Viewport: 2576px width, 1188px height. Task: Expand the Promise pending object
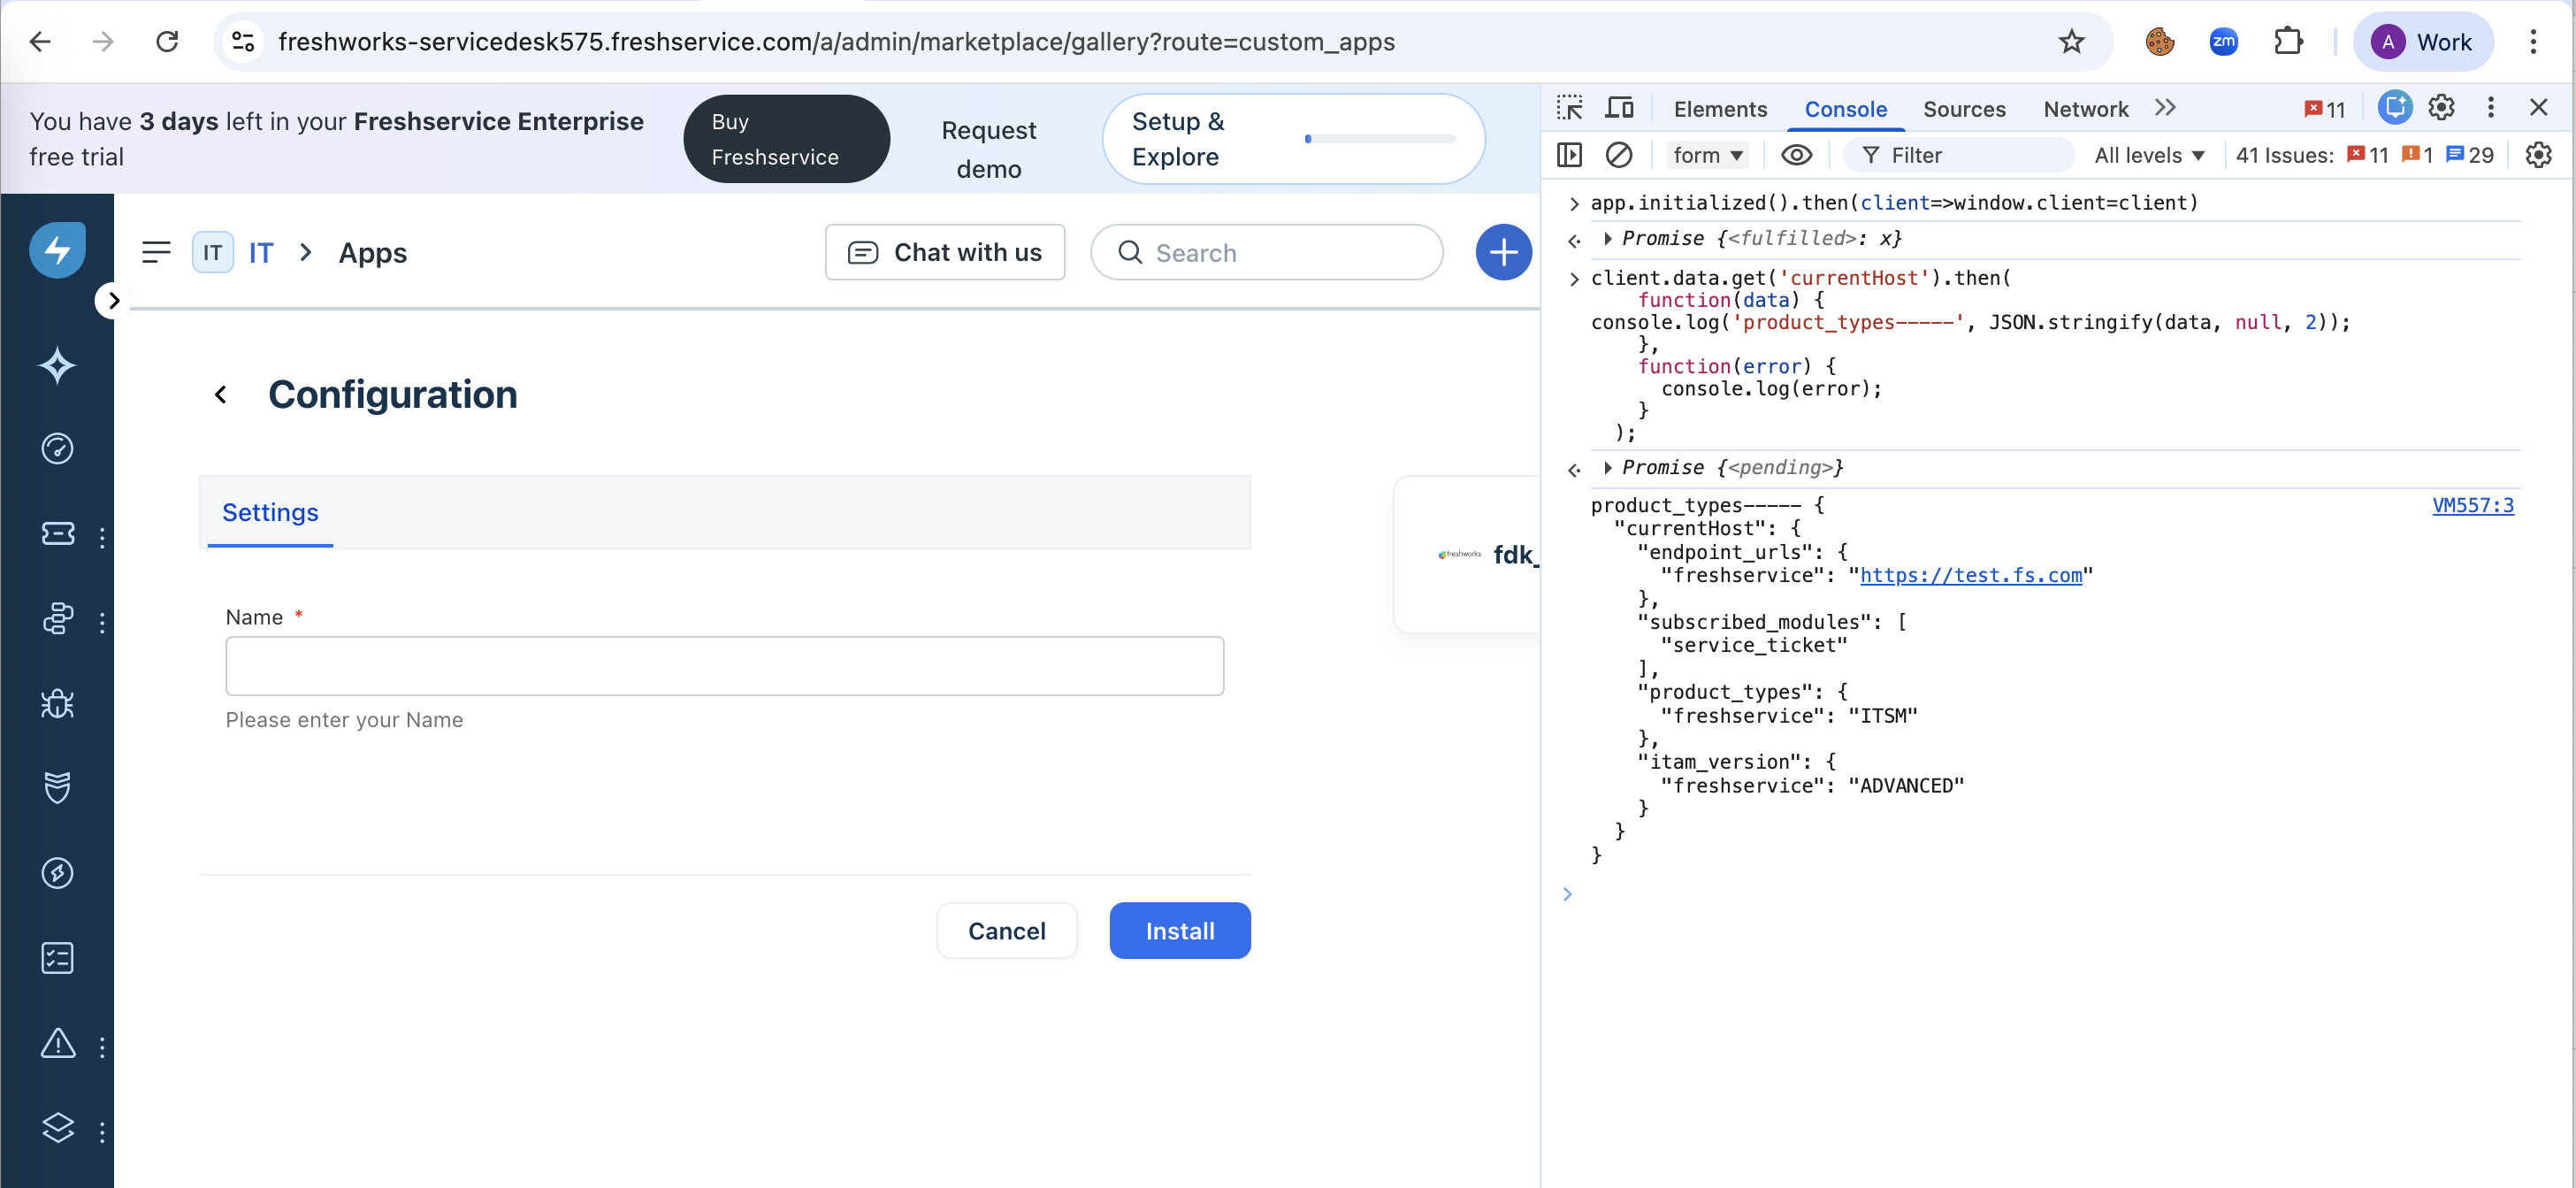(x=1607, y=467)
